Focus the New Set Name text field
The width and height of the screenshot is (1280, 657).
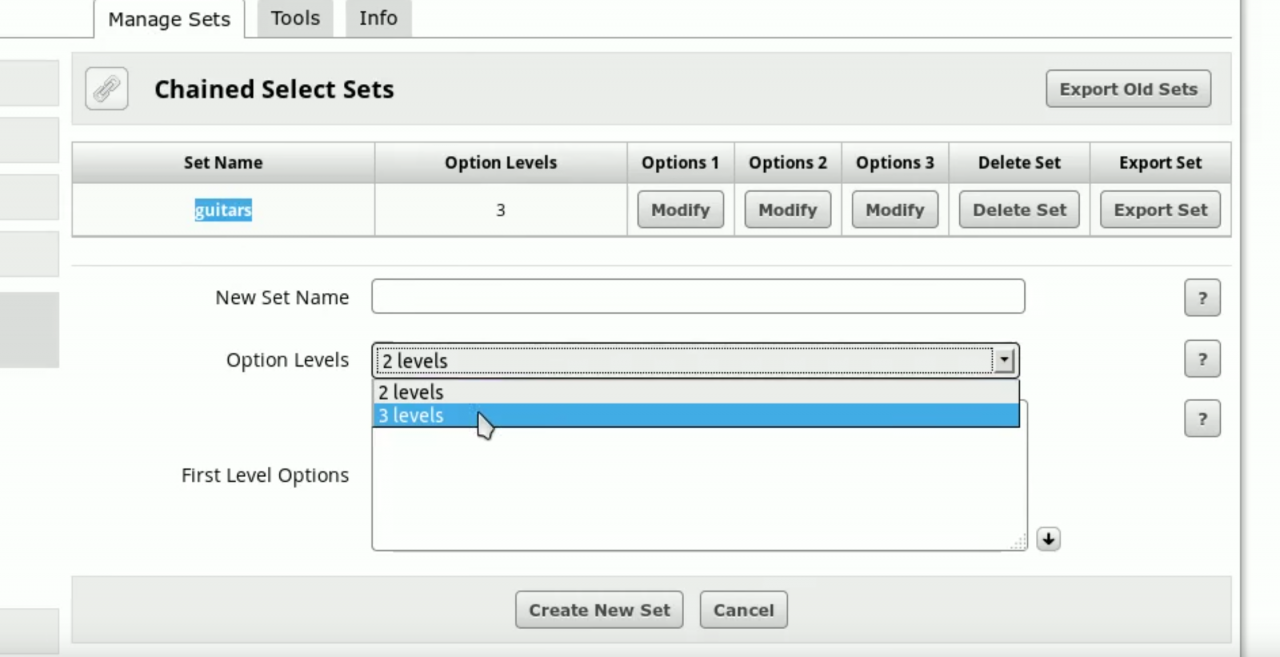coord(698,297)
